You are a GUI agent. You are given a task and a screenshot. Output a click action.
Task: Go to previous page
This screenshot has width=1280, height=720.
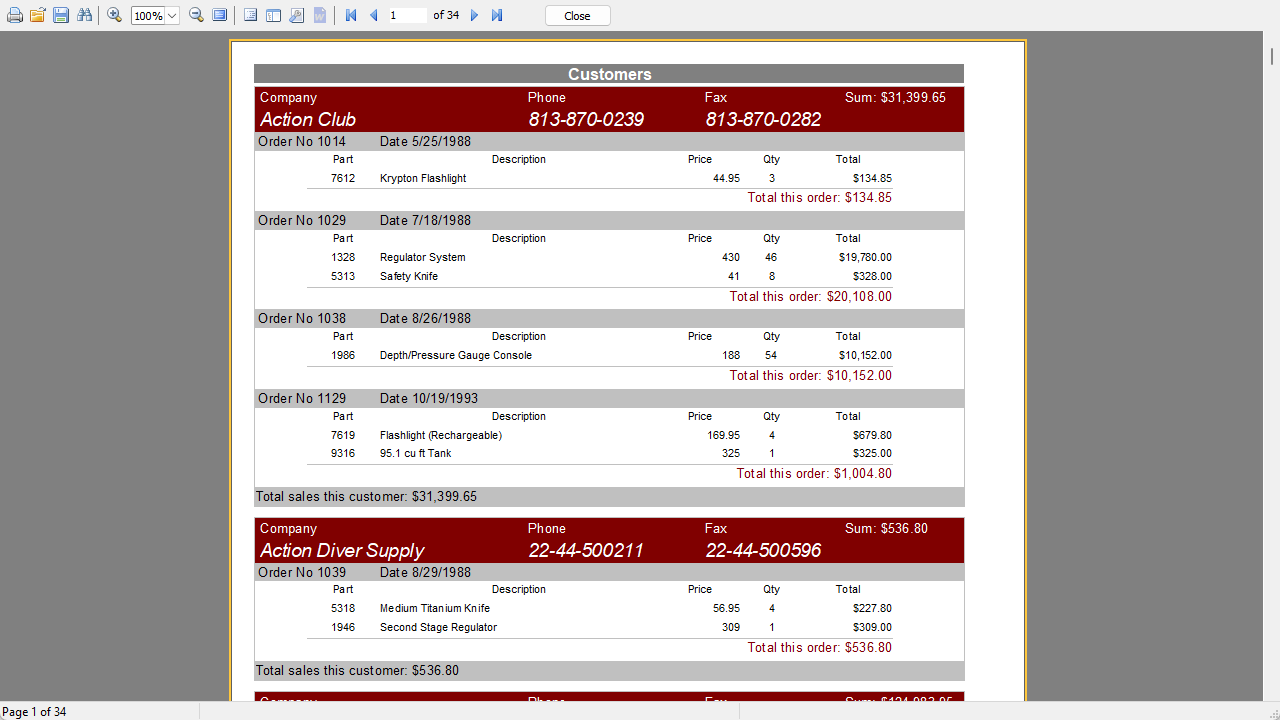pos(374,15)
